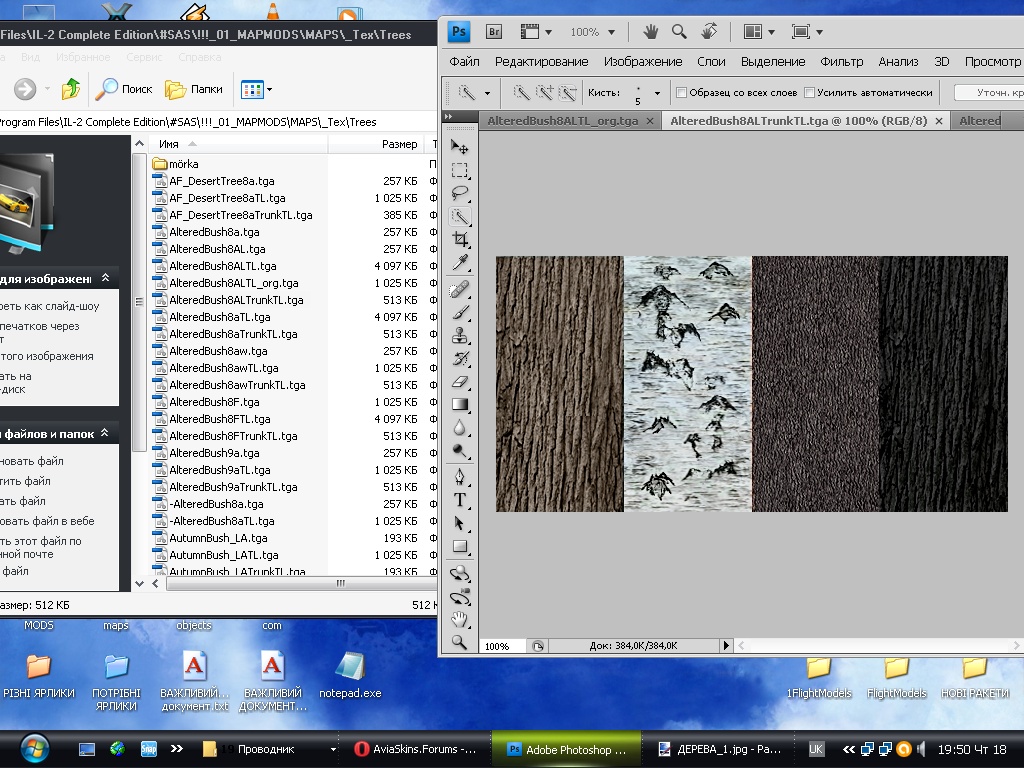Select the Eyedropper tool
The image size is (1024, 768).
tap(460, 263)
